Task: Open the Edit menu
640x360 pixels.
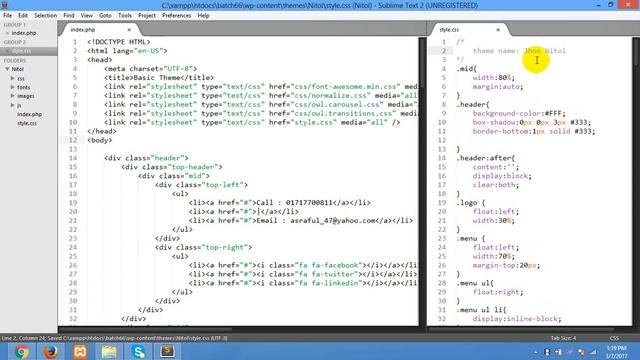Action: (23, 16)
